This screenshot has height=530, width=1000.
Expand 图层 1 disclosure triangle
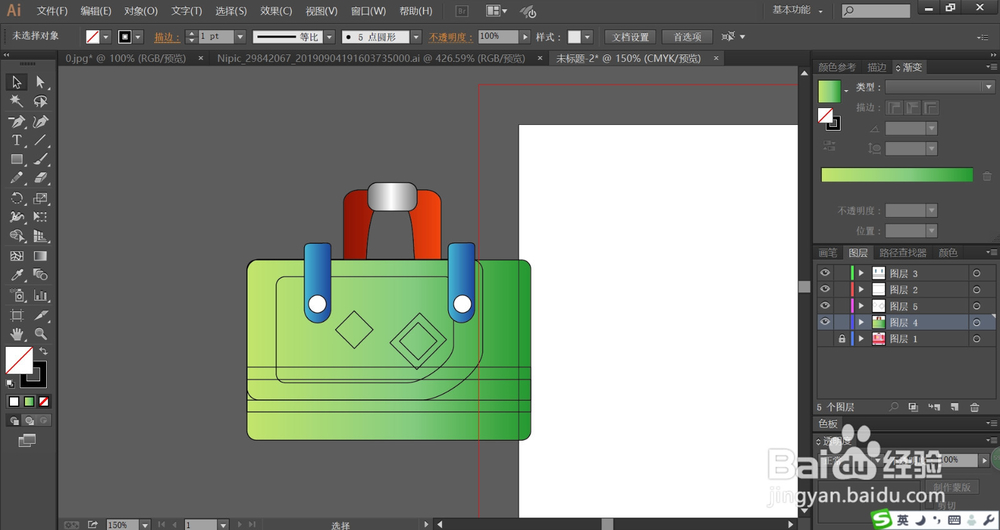[861, 339]
